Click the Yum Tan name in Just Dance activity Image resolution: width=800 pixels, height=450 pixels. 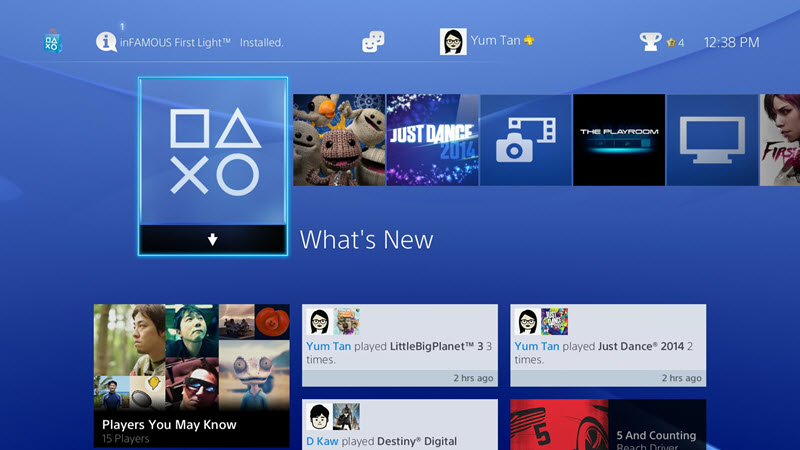(x=534, y=347)
